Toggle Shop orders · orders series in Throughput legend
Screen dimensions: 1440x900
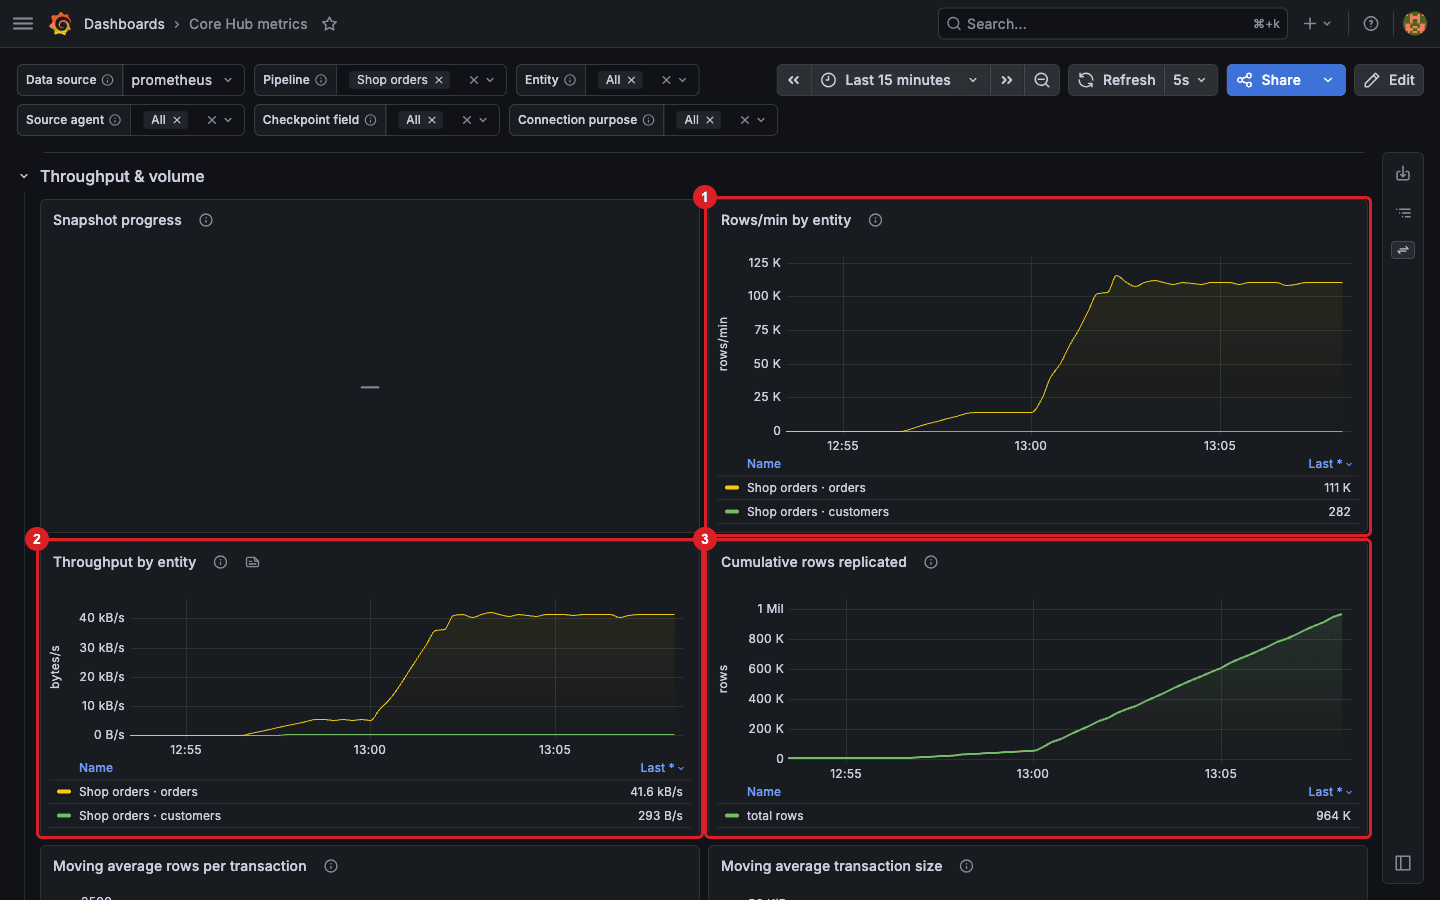point(138,792)
